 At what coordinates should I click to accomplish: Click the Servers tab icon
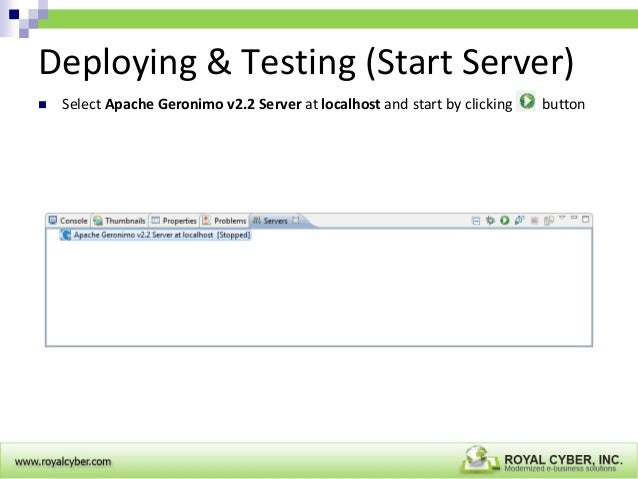tap(256, 221)
